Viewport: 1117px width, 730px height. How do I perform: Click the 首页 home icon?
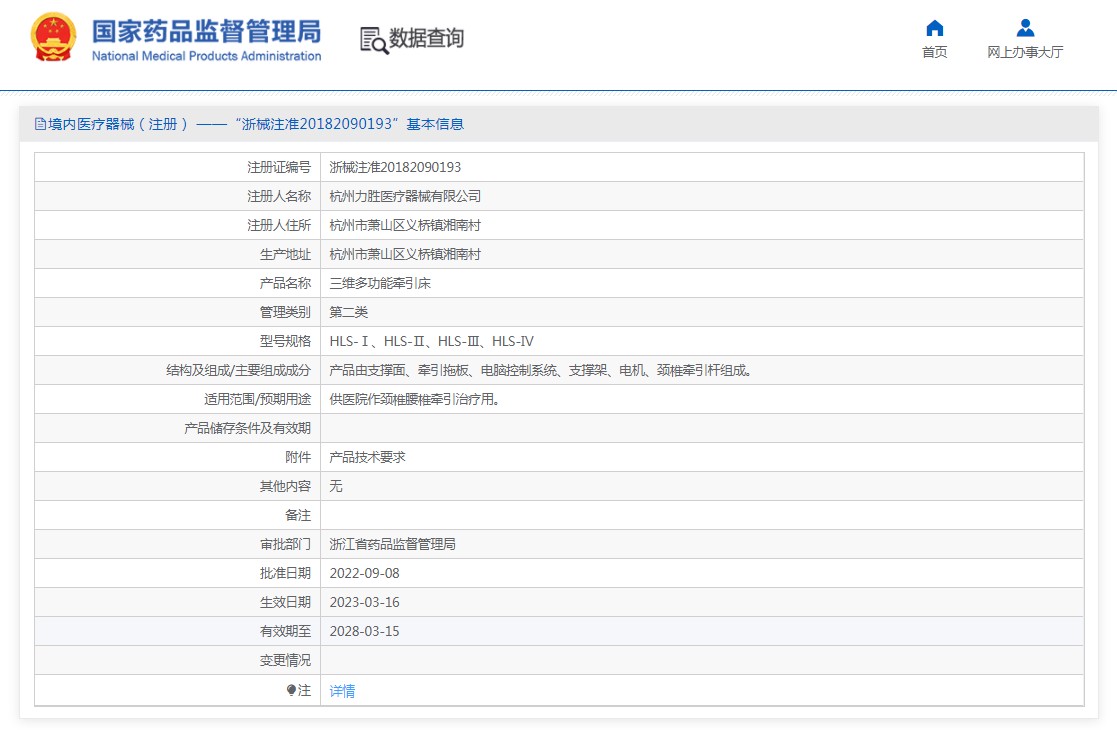tap(934, 28)
